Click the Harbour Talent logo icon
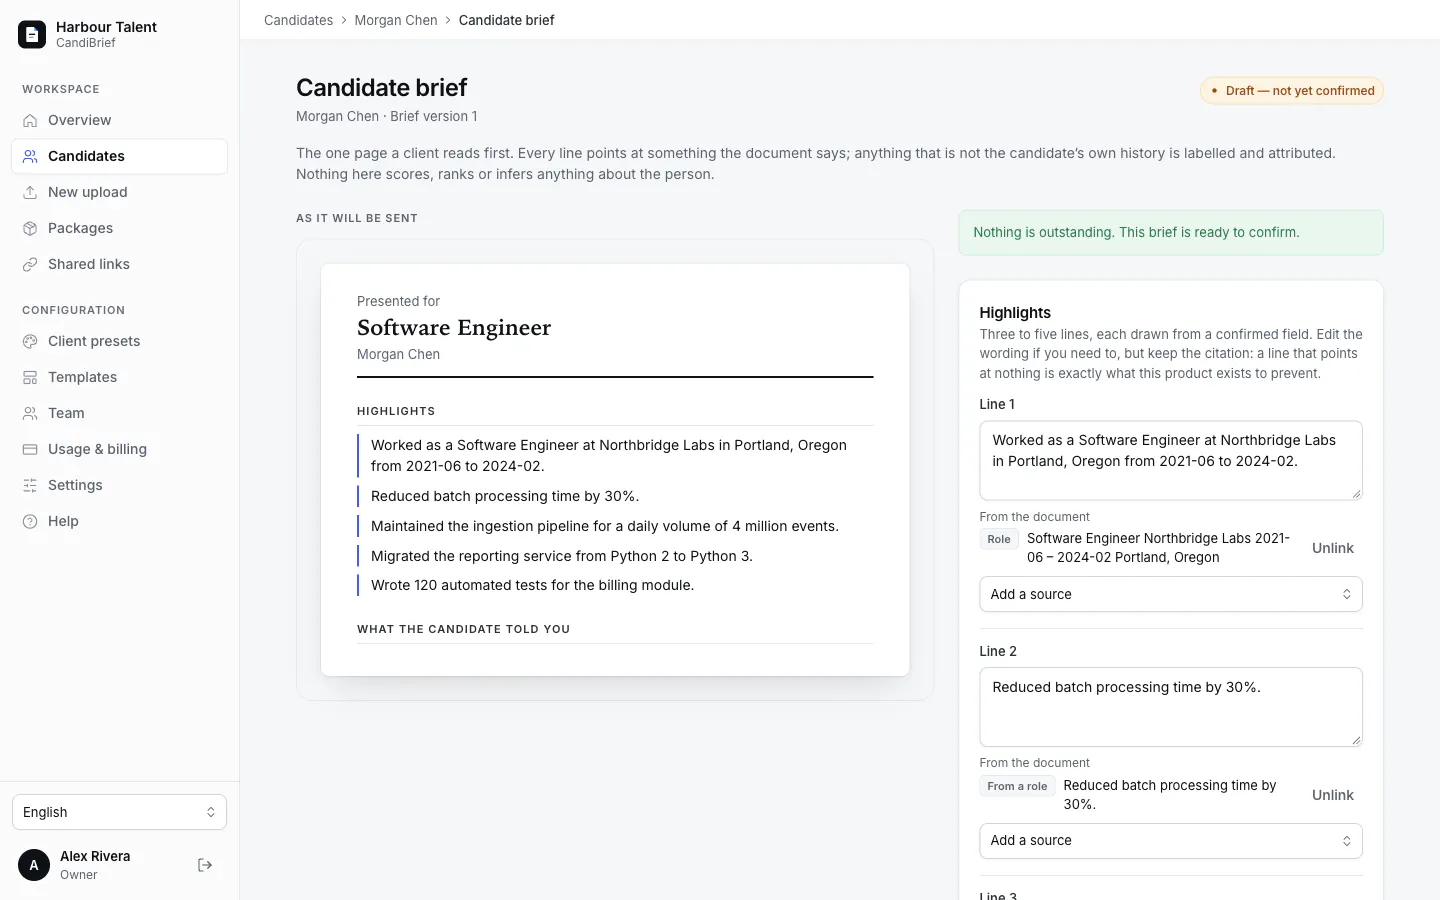This screenshot has width=1440, height=900. click(x=32, y=34)
